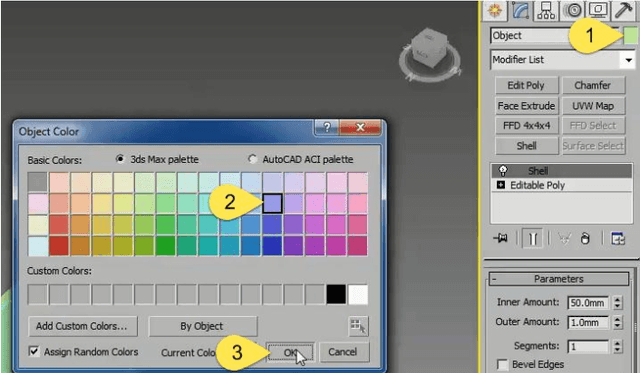Apply the Shell modifier button
640x373 pixels.
pyautogui.click(x=526, y=146)
